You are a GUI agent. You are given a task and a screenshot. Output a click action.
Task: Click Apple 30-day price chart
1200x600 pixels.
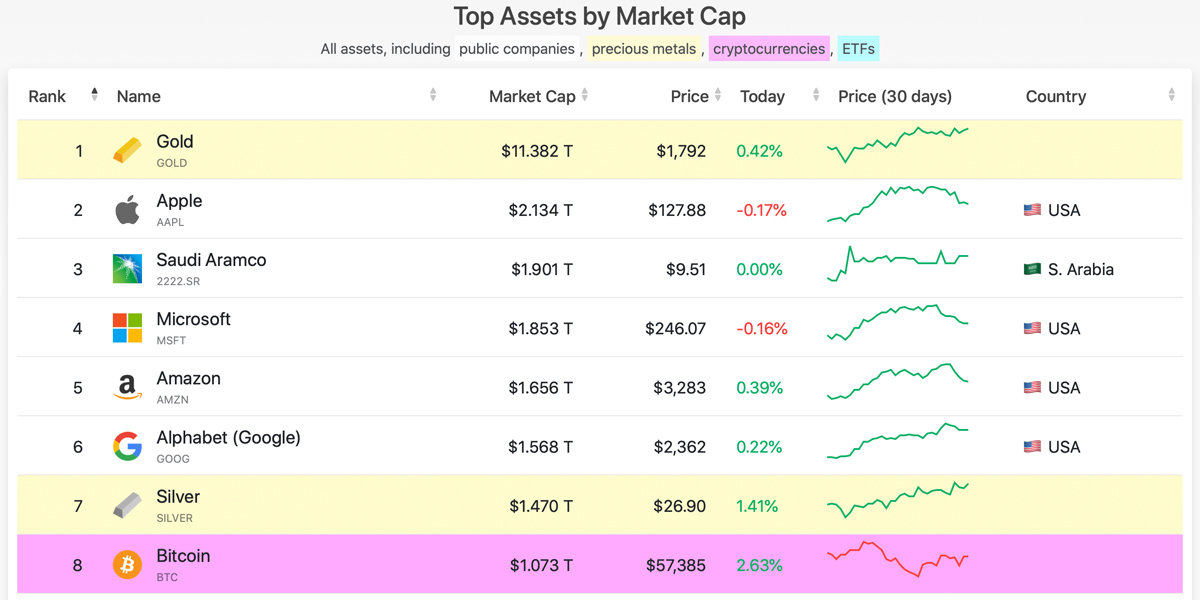point(898,203)
